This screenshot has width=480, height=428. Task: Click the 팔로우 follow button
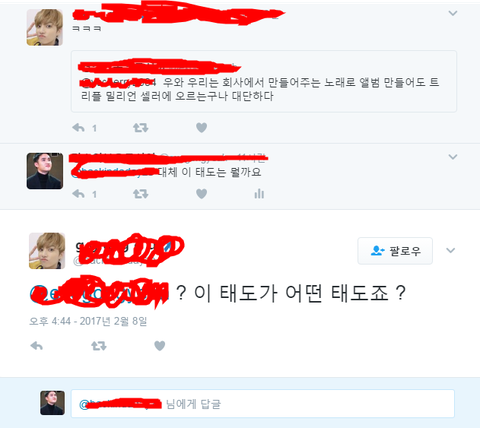tap(395, 251)
